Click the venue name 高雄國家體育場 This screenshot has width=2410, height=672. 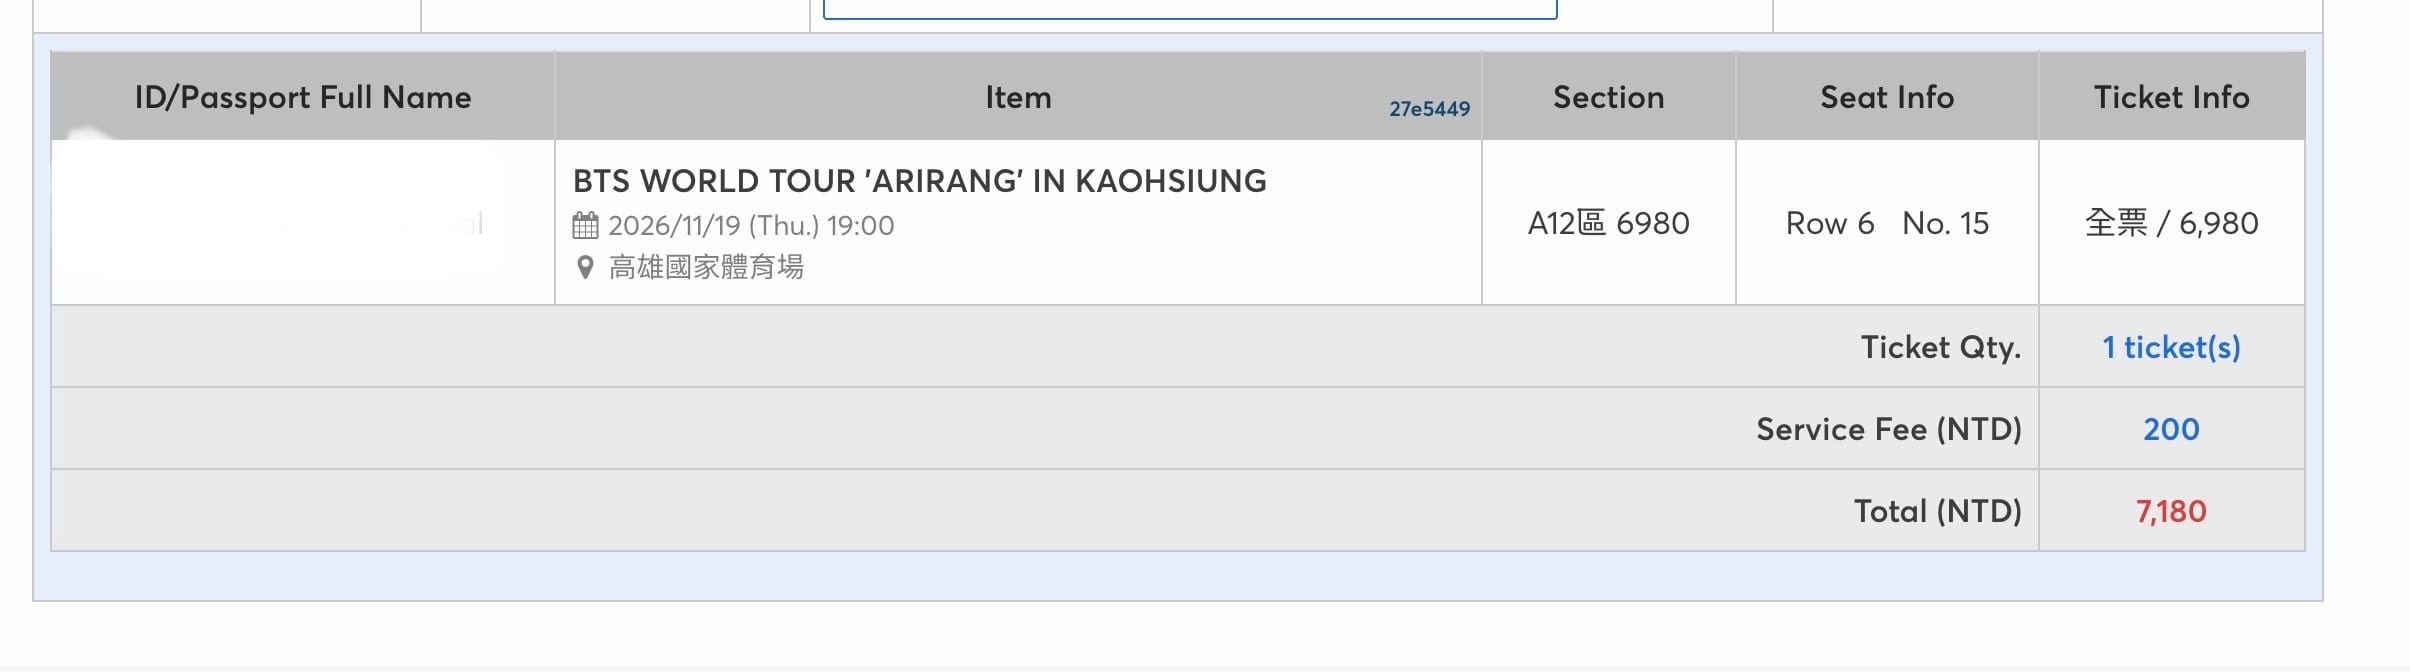706,267
